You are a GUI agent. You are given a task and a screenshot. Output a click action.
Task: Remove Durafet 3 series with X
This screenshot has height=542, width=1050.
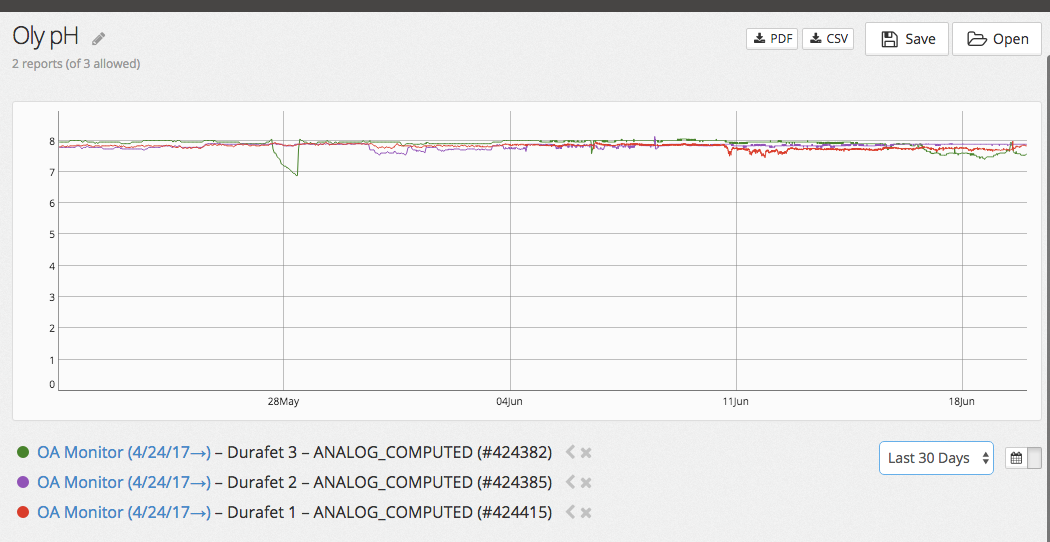tap(586, 453)
